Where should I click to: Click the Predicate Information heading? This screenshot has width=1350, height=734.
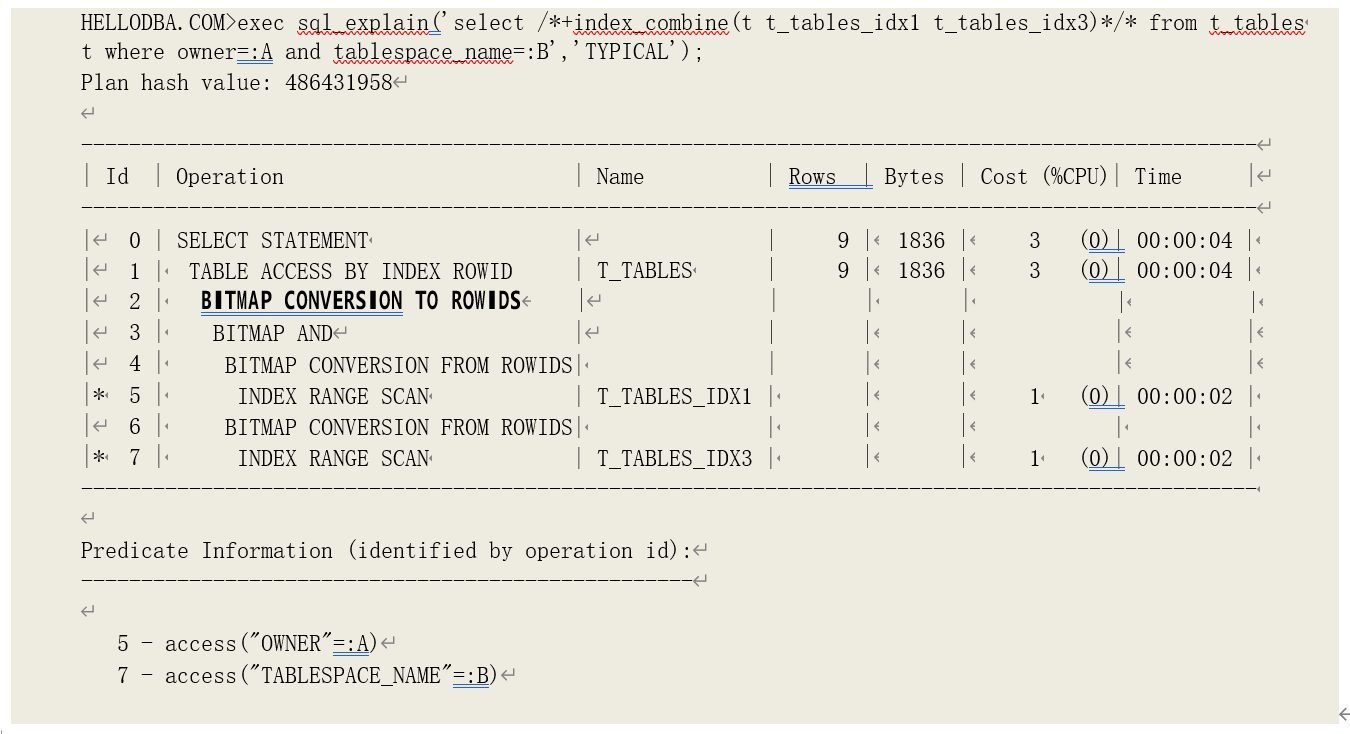tap(385, 551)
